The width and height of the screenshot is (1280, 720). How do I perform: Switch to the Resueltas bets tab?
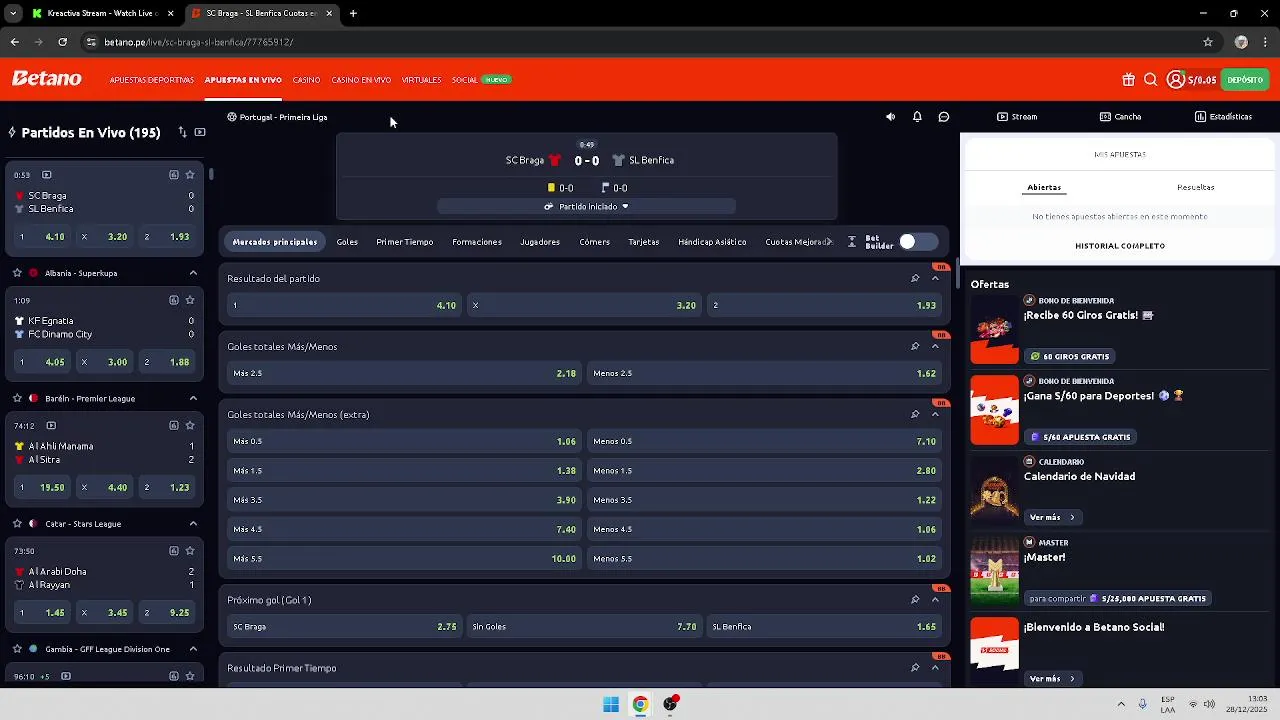click(x=1195, y=188)
